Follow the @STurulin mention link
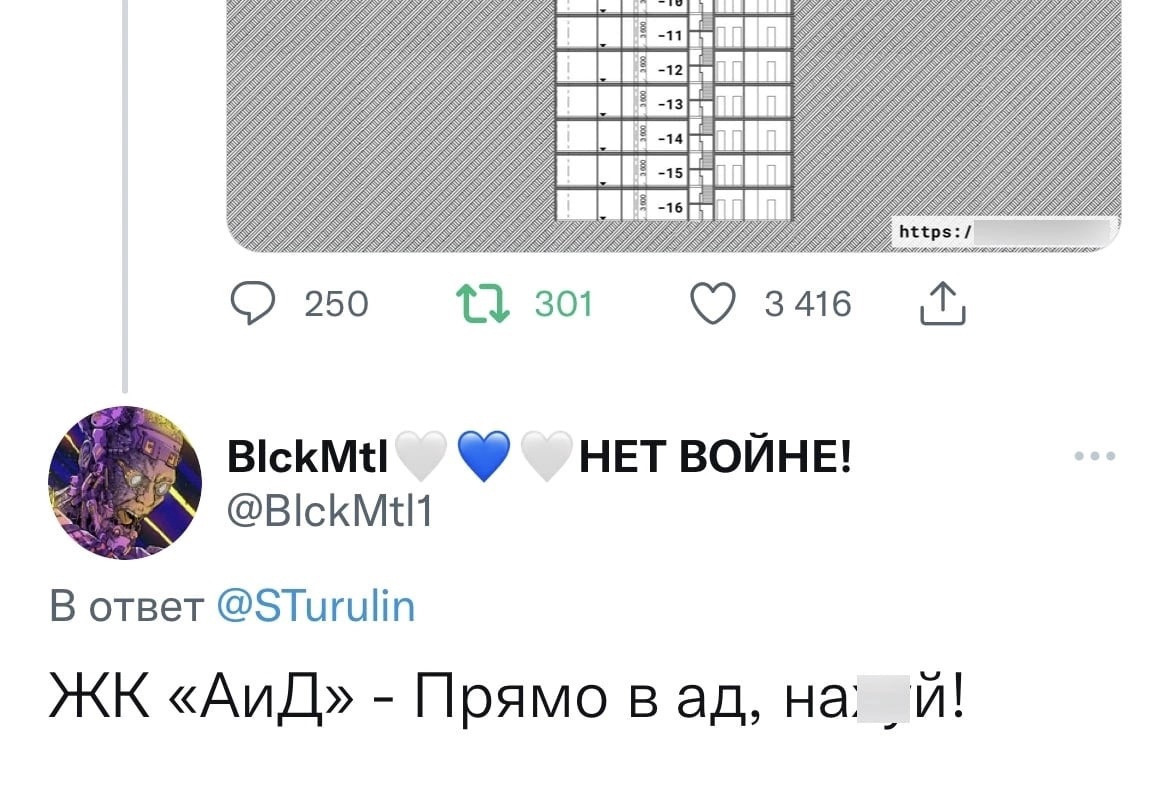 pyautogui.click(x=315, y=606)
